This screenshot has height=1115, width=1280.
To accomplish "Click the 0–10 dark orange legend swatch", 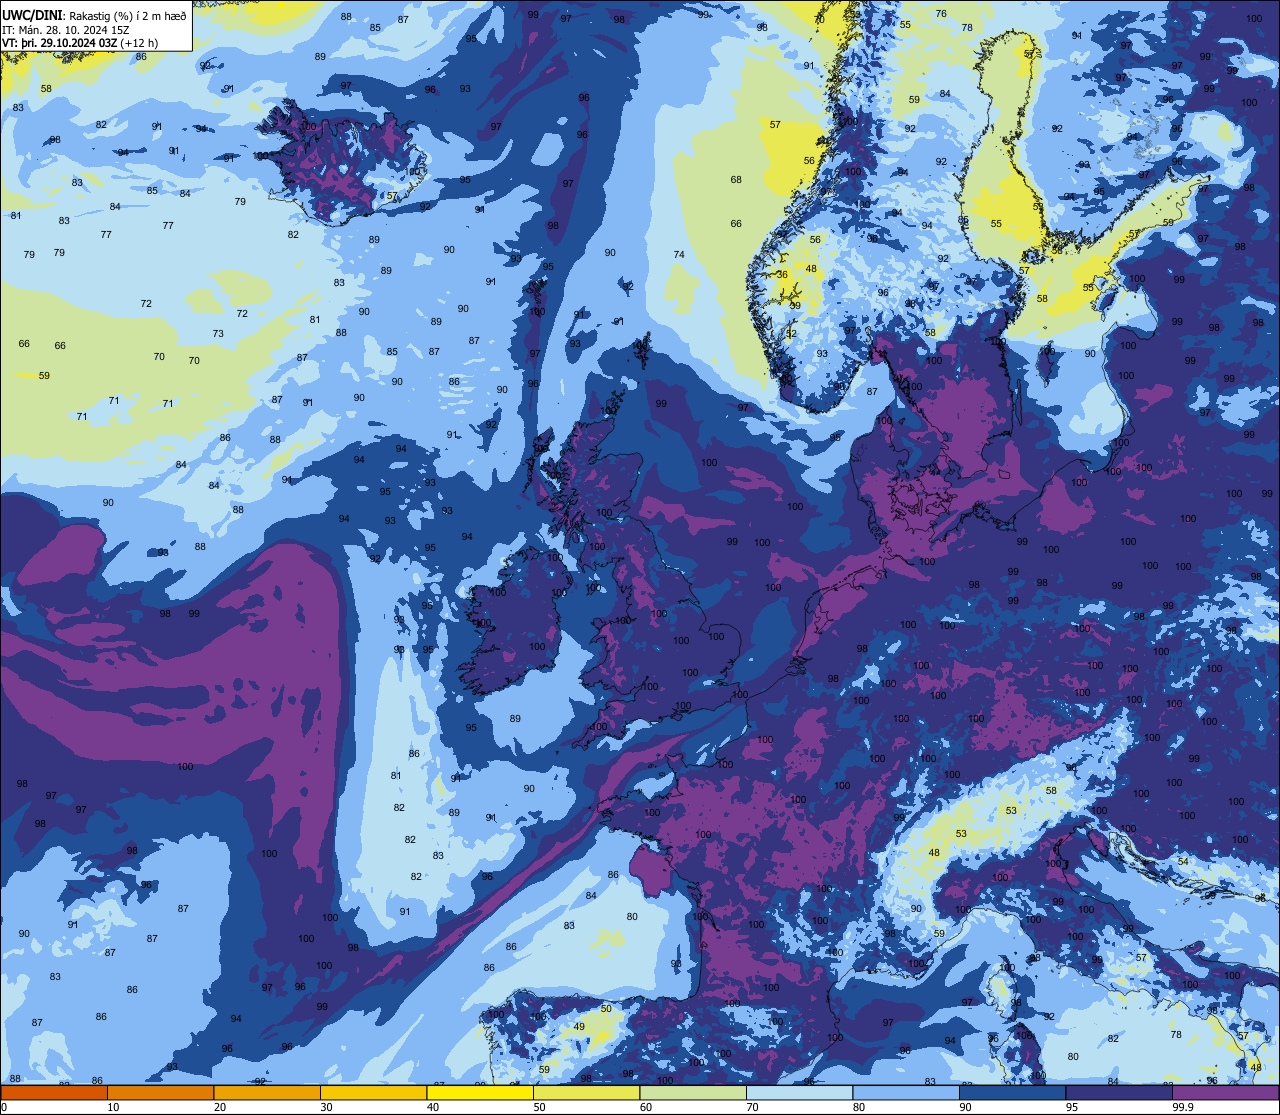I will tap(54, 1092).
